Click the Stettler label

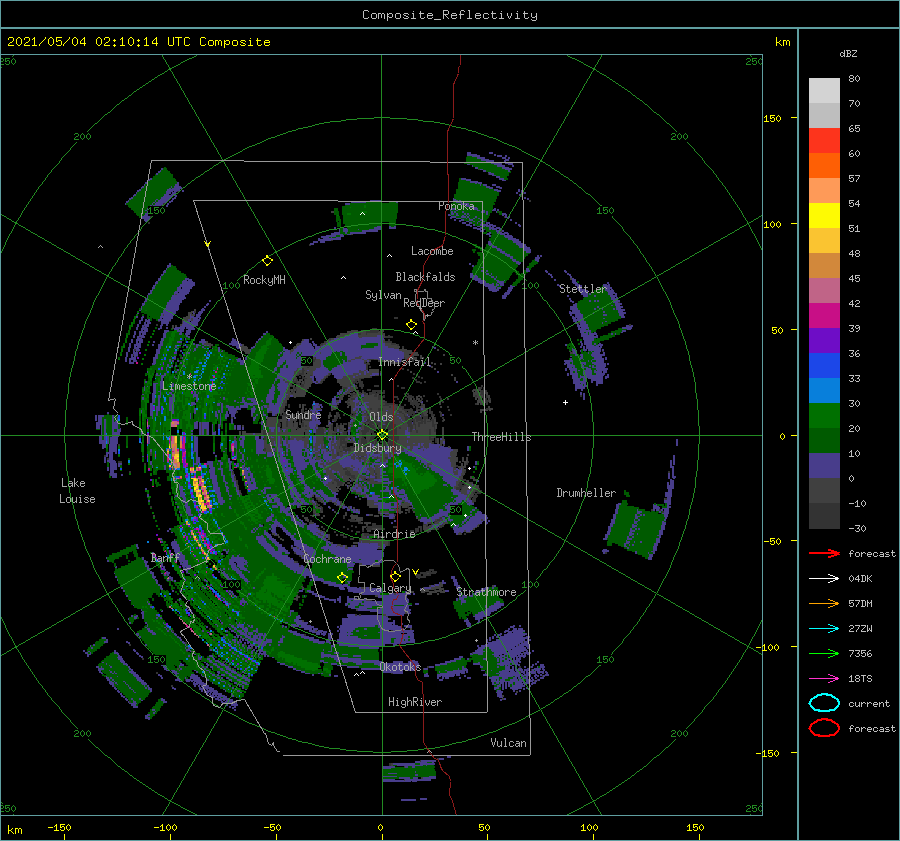click(x=583, y=289)
